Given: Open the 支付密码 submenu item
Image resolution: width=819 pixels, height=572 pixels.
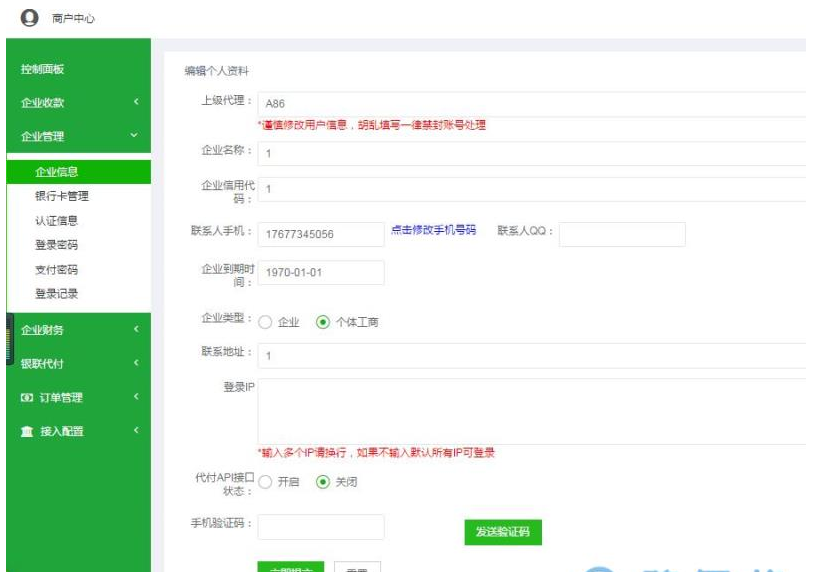Looking at the screenshot, I should click(57, 270).
